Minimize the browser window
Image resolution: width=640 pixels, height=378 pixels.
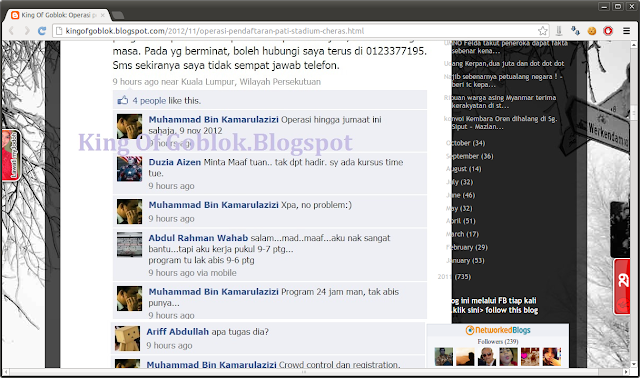click(604, 7)
